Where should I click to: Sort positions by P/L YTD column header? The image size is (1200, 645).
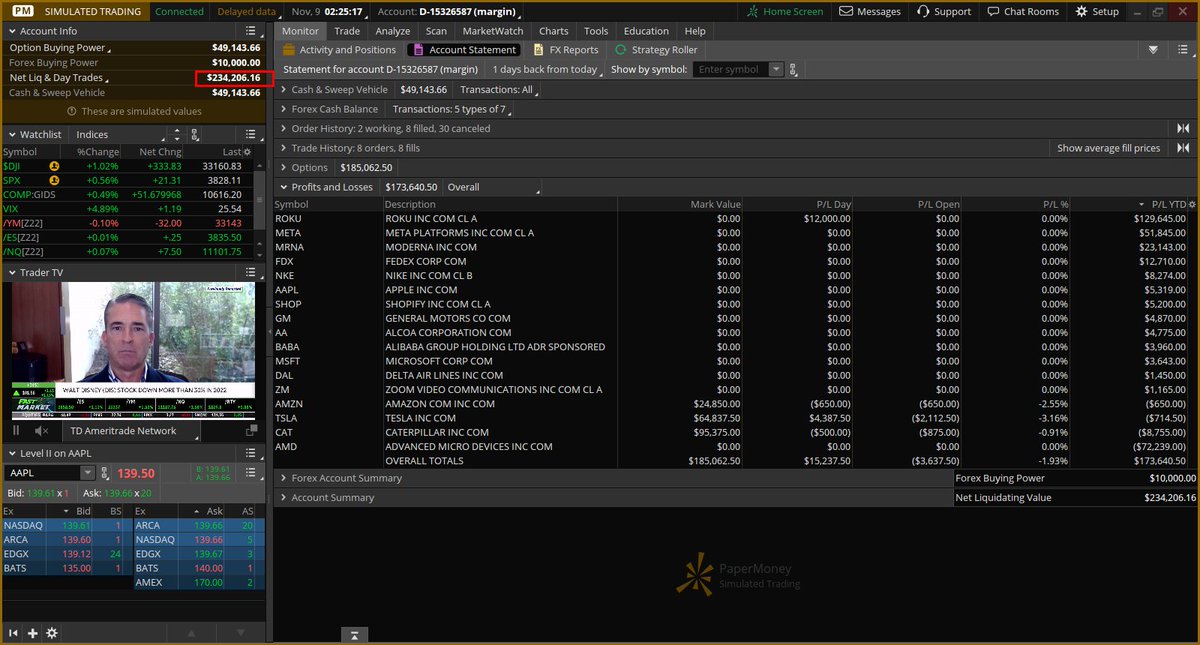click(x=1167, y=204)
